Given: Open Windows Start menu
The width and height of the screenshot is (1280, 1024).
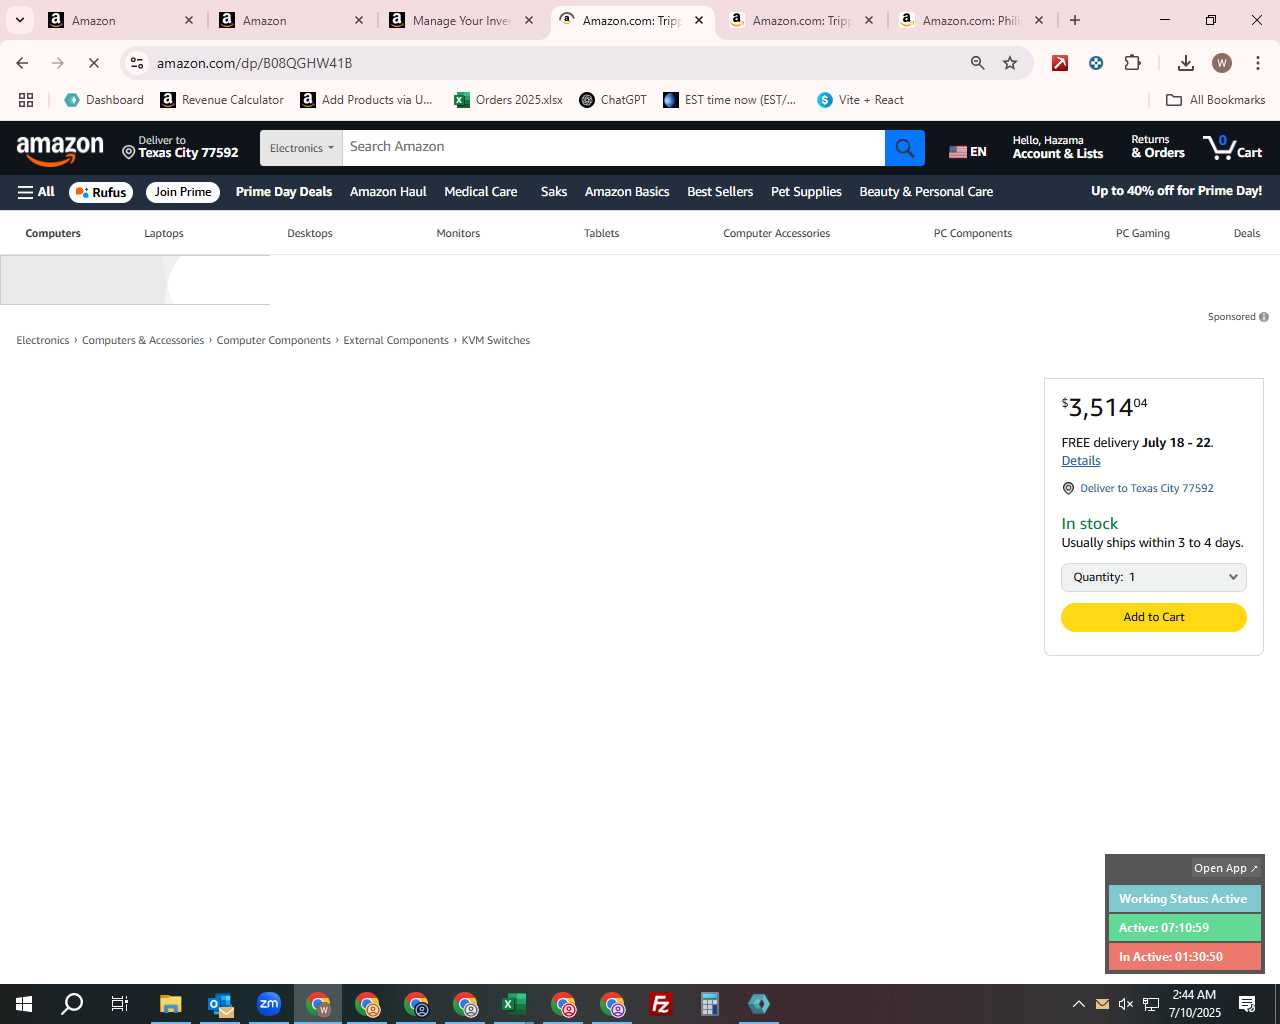Looking at the screenshot, I should 24,1004.
